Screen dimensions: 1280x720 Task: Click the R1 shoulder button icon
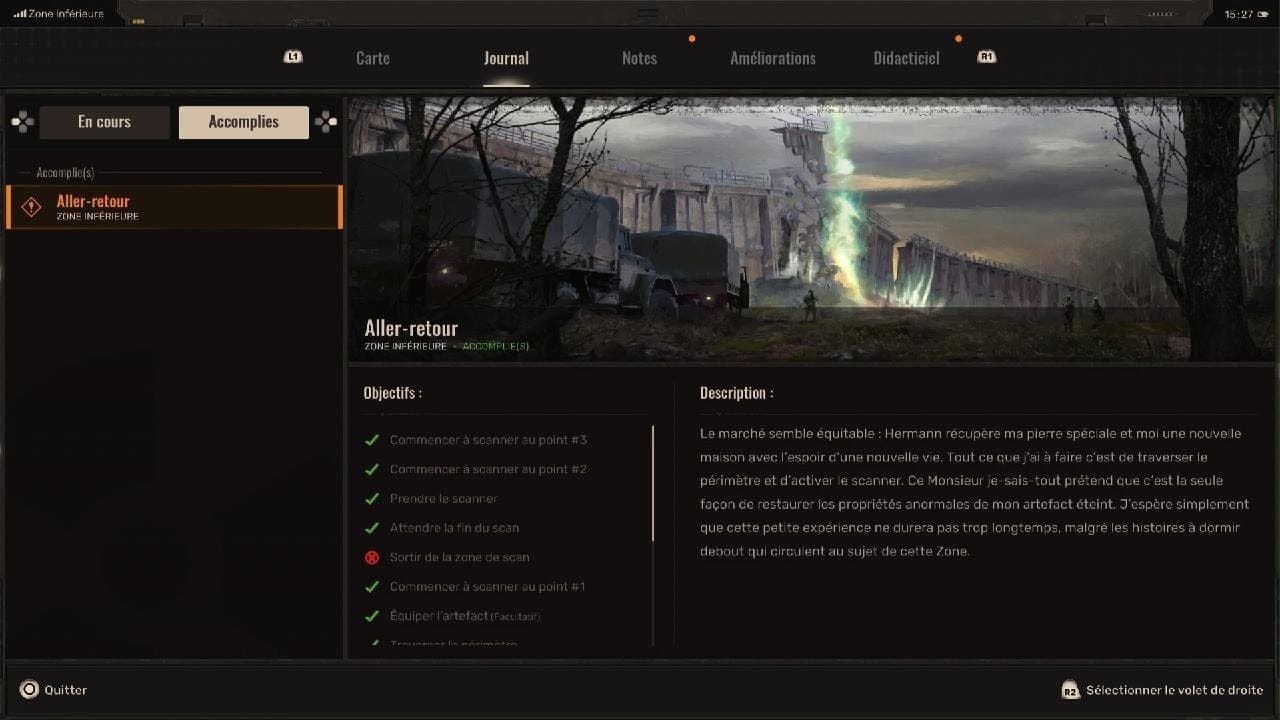986,57
